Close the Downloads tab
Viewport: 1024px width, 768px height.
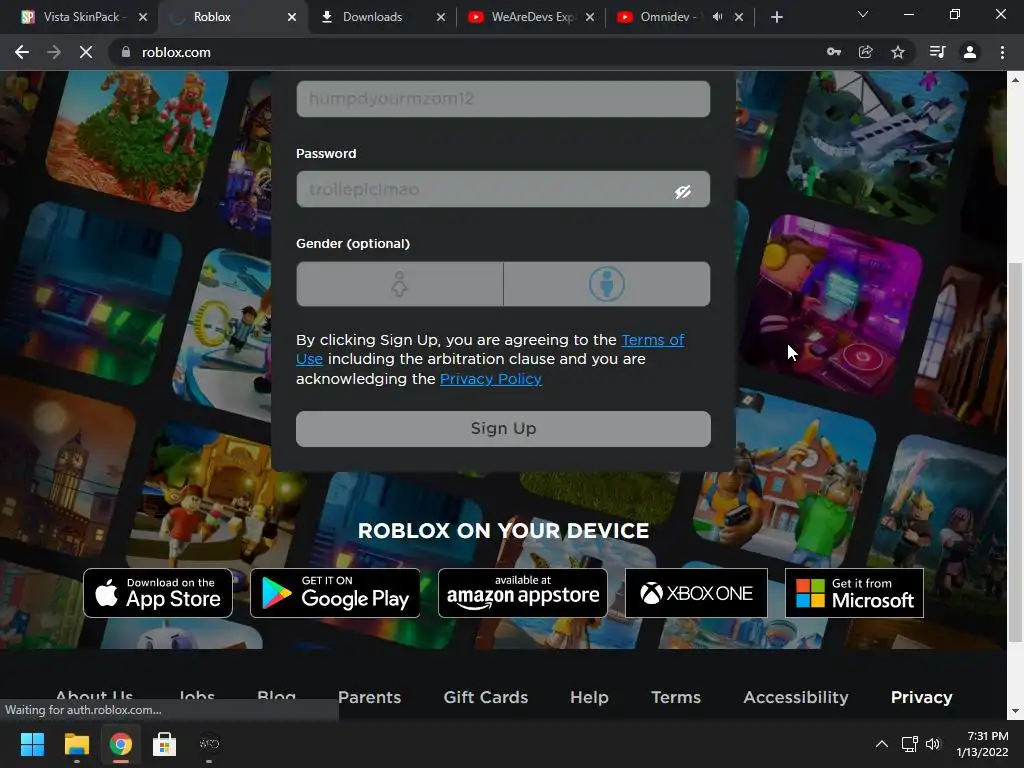(x=441, y=17)
